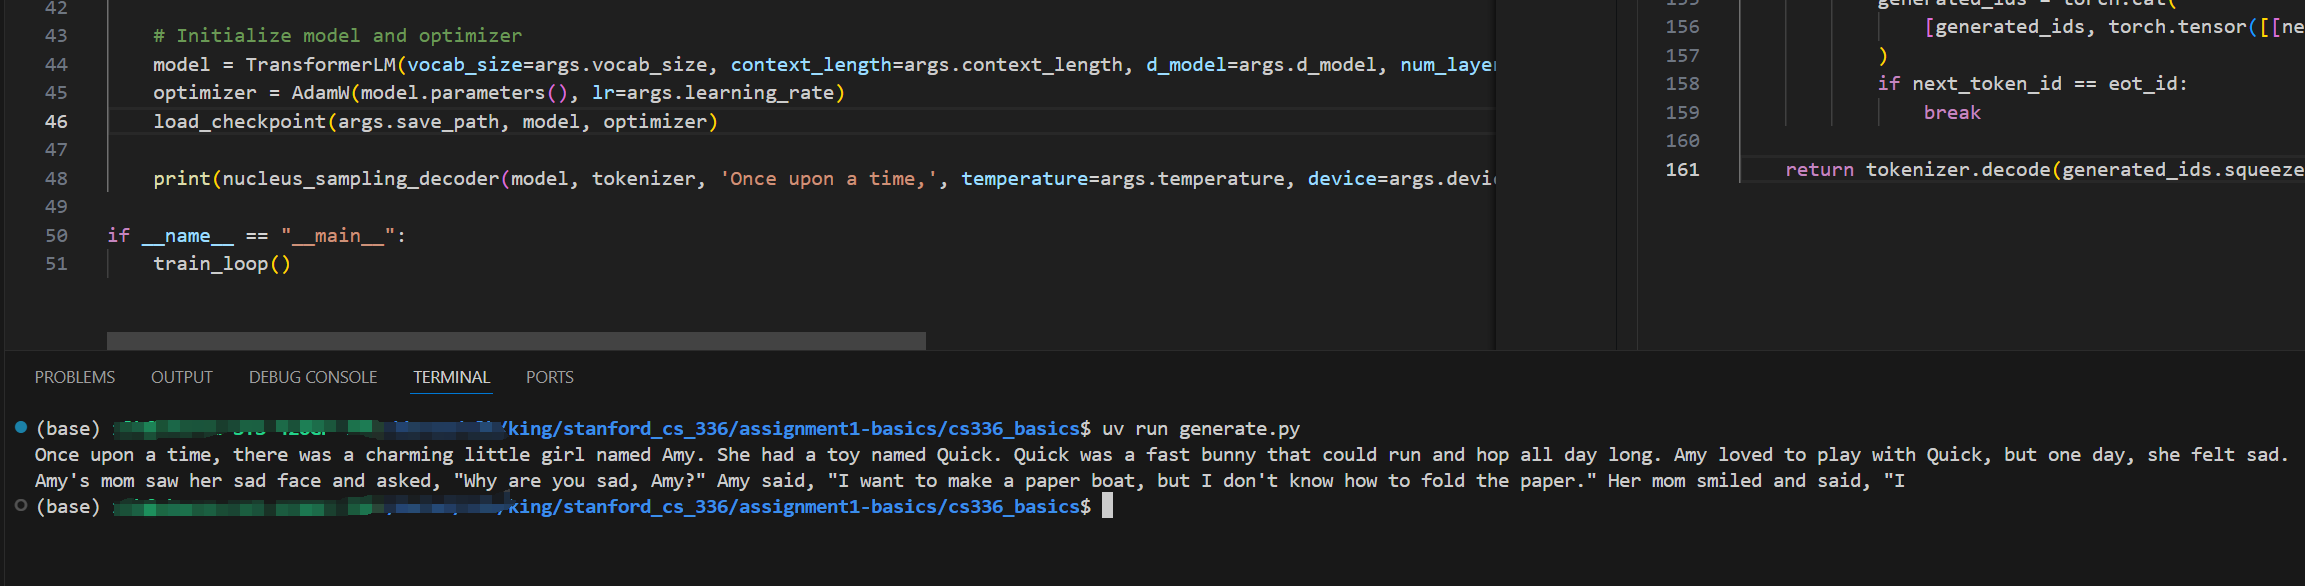Click the terminal output line starting 'Once upon a time'
Viewport: 2305px width, 586px height.
[x=1162, y=454]
